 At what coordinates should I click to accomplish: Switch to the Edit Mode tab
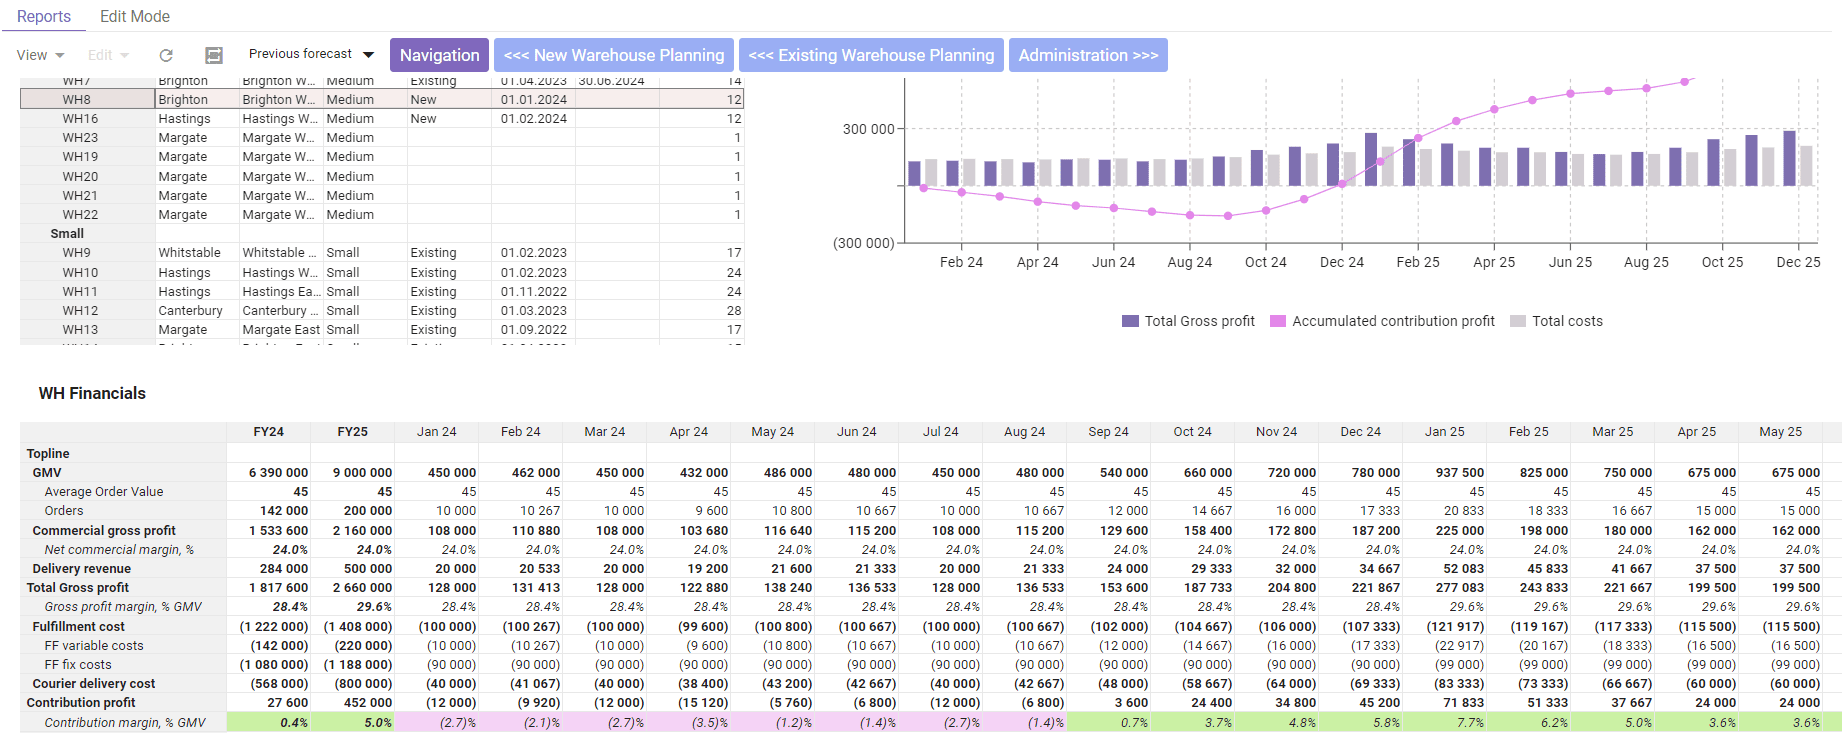point(135,16)
